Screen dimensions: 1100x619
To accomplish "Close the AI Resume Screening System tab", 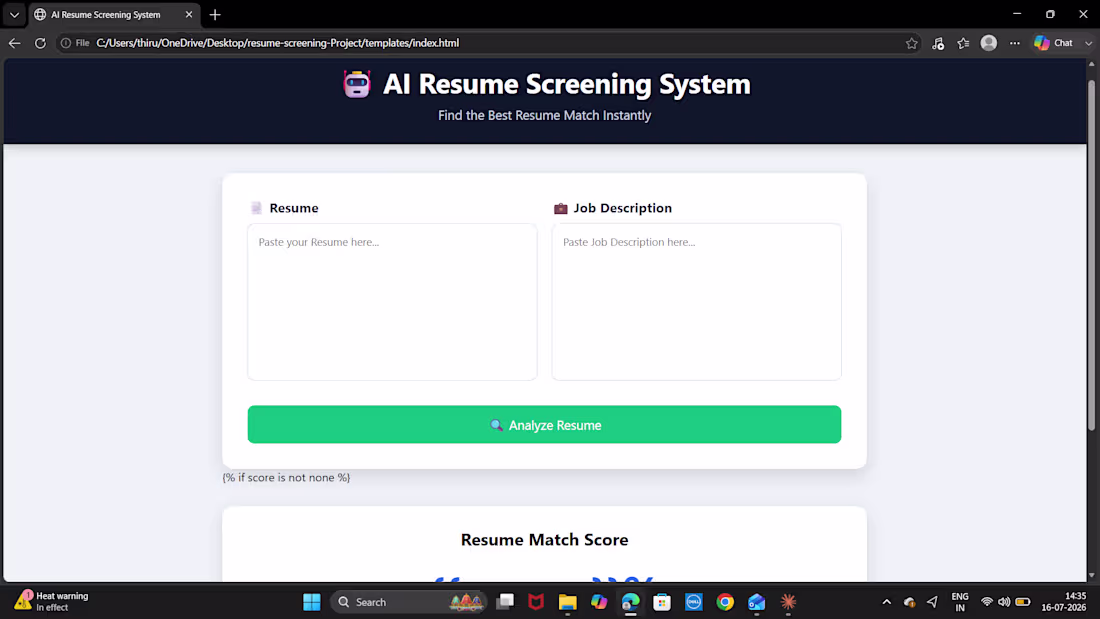I will point(189,14).
